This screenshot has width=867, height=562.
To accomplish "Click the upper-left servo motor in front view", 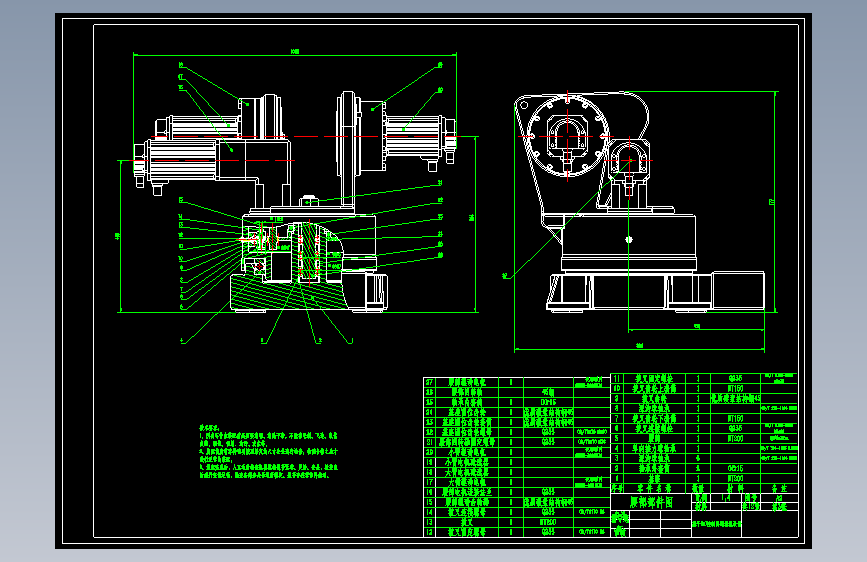I will click(x=196, y=128).
